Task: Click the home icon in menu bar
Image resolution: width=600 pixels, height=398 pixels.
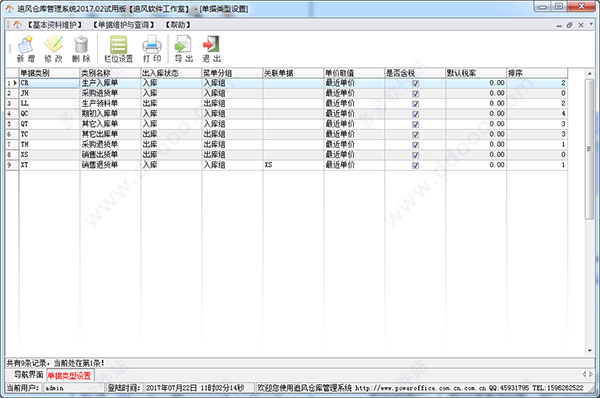Action: click(17, 25)
